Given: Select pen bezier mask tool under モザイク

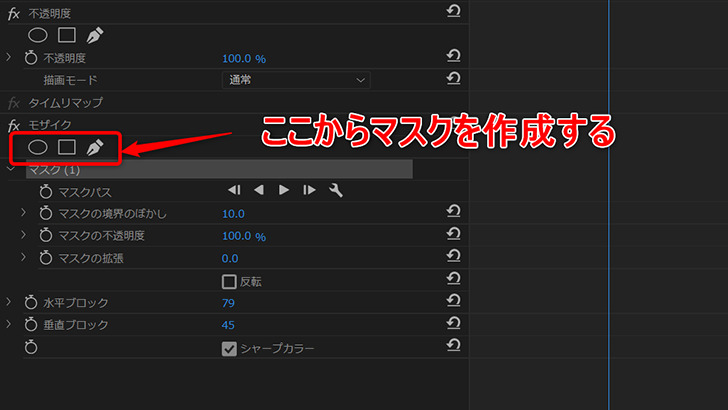Looking at the screenshot, I should (x=95, y=148).
